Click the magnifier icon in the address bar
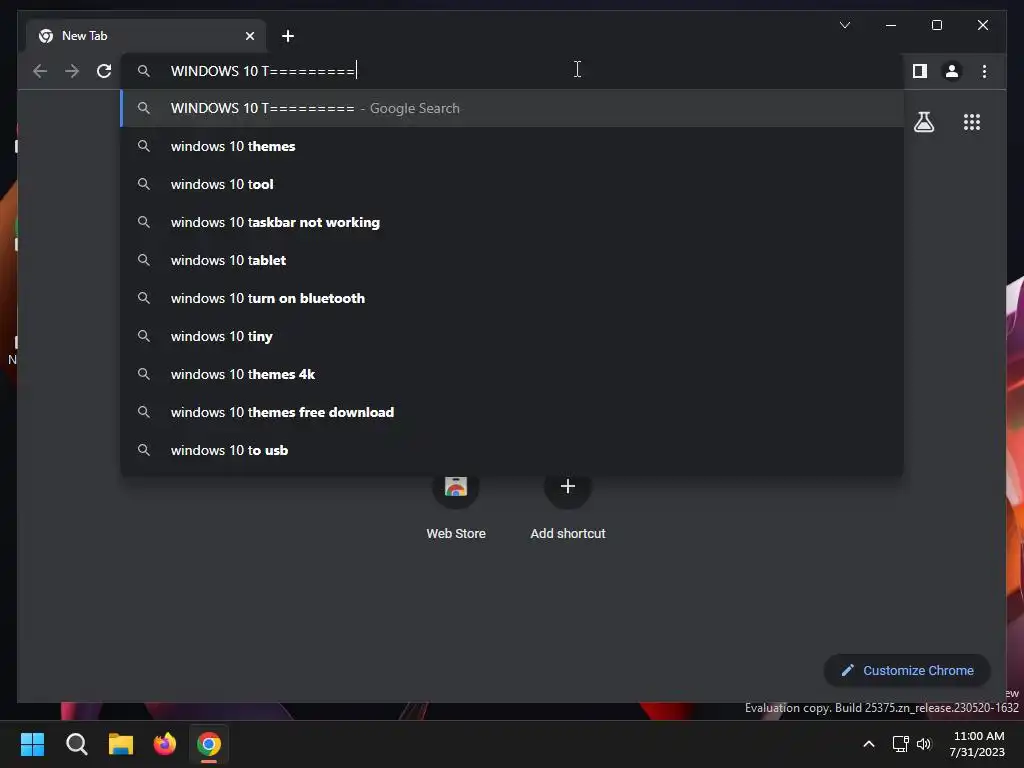 (144, 71)
